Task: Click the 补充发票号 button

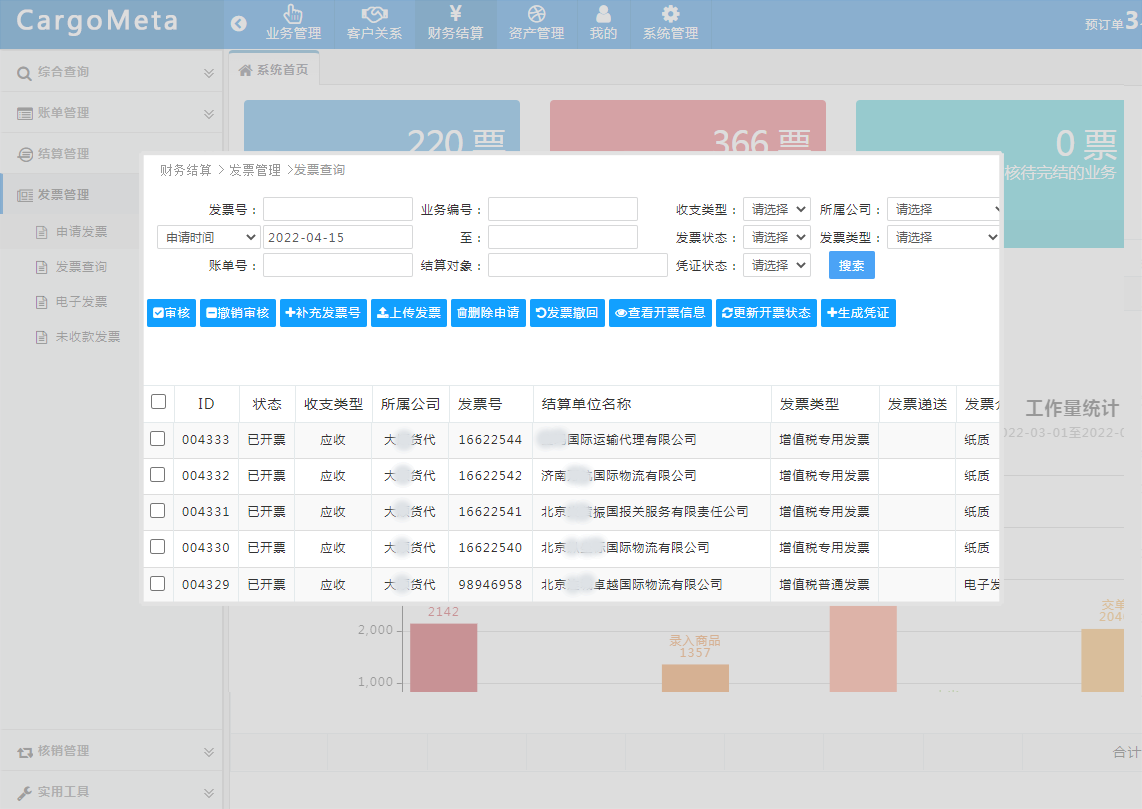Action: (323, 313)
